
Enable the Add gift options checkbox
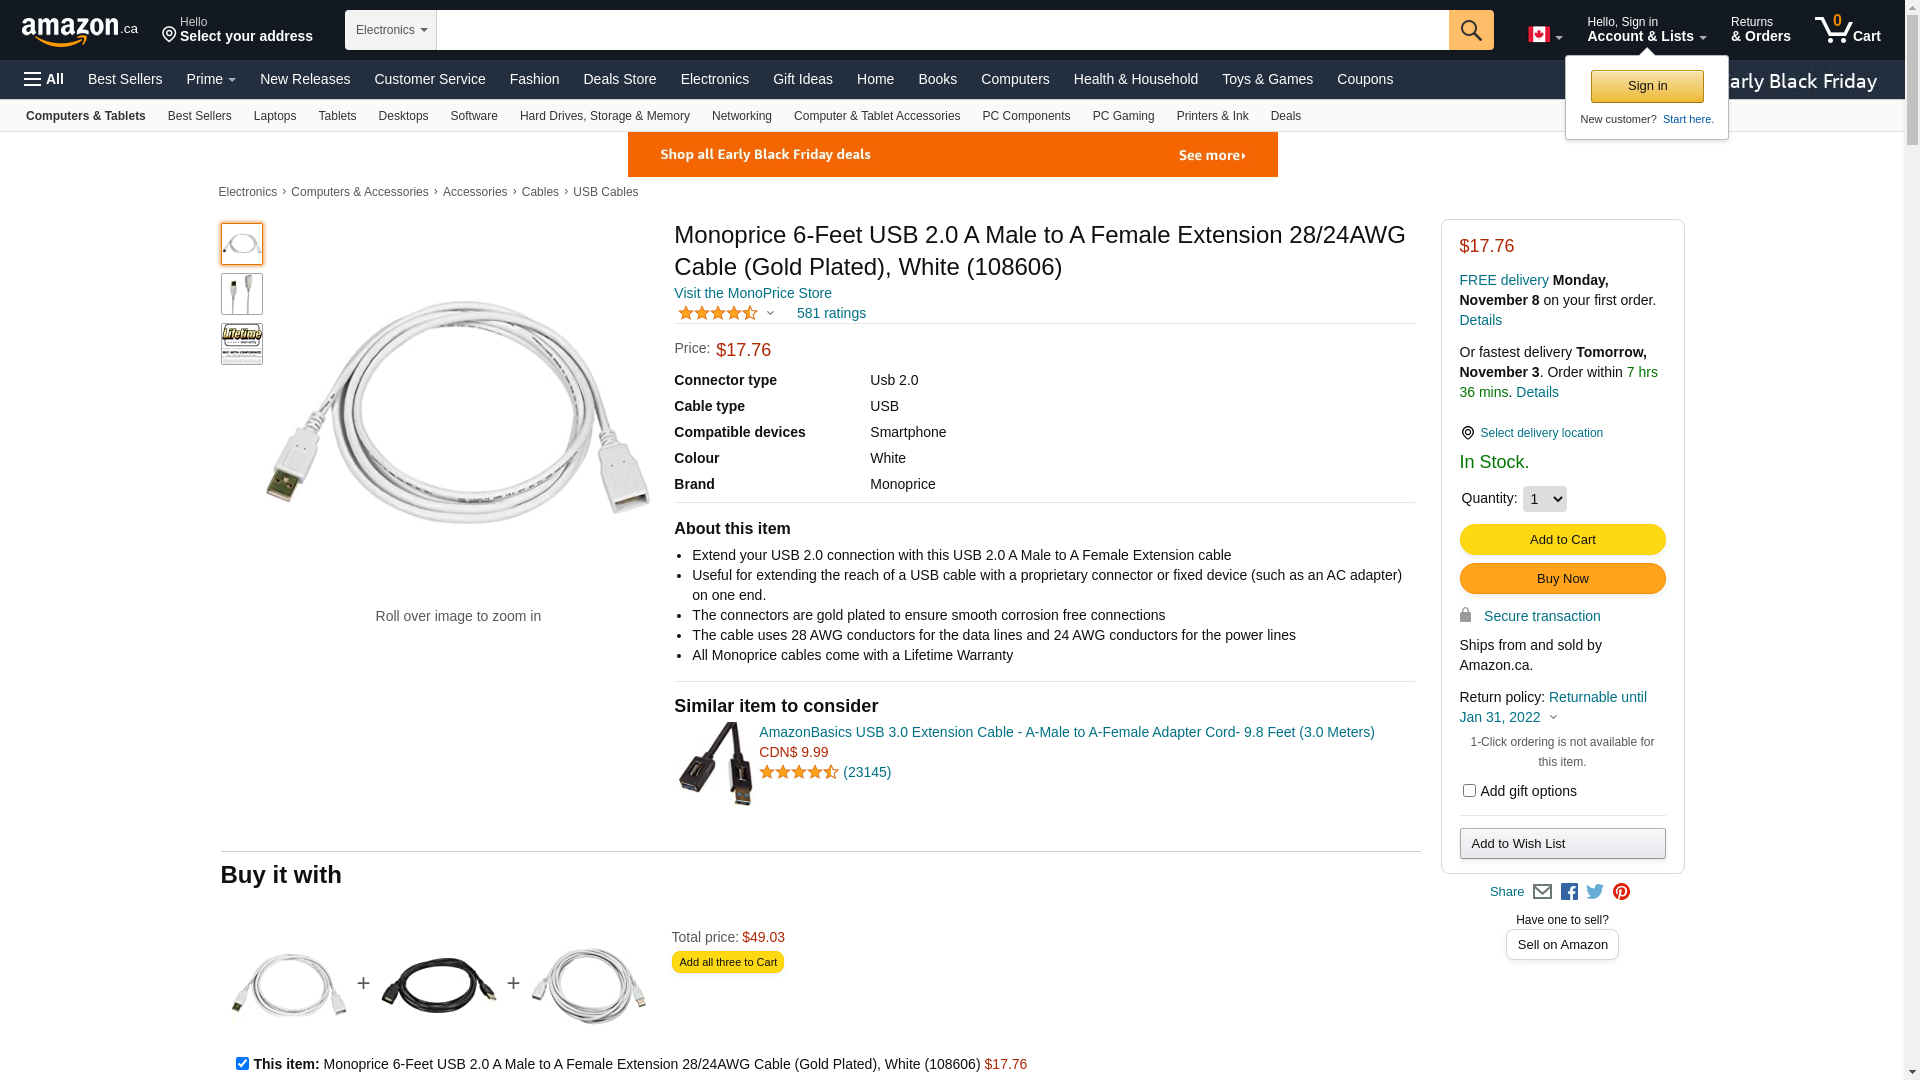(1469, 791)
